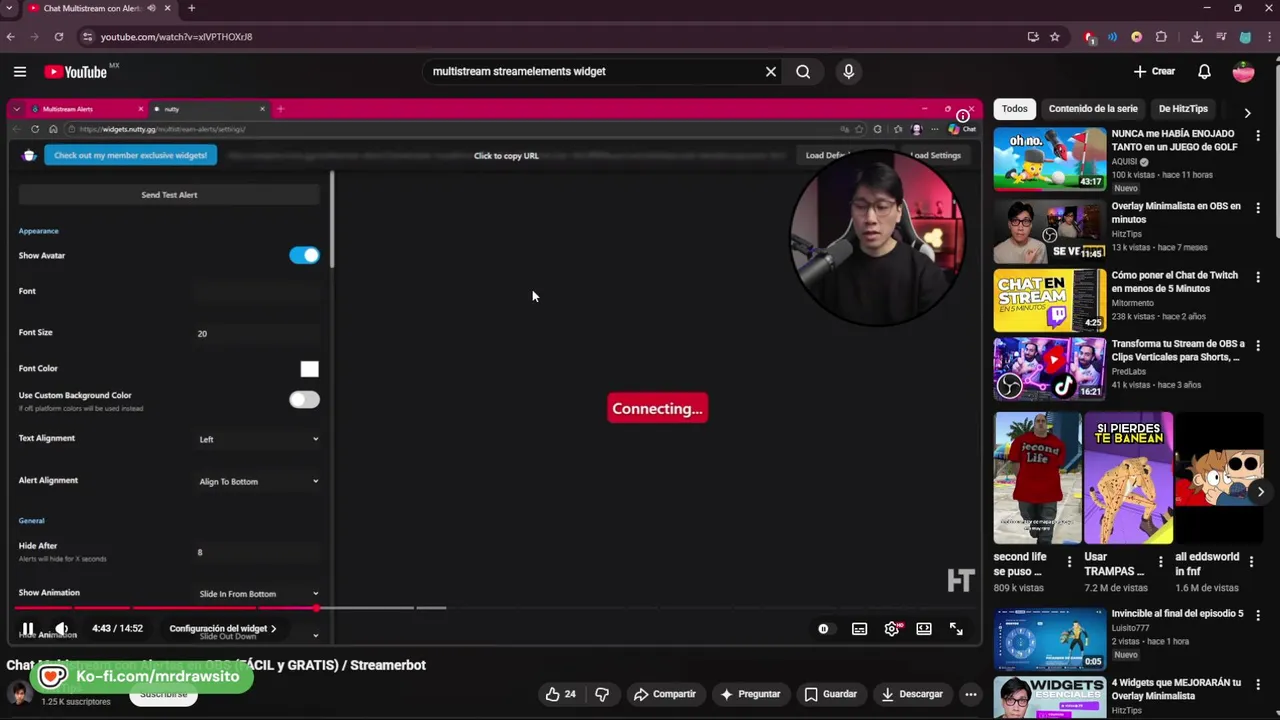The width and height of the screenshot is (1280, 720).
Task: Open options for Overlay Minimalista en OBS
Action: point(1258,208)
